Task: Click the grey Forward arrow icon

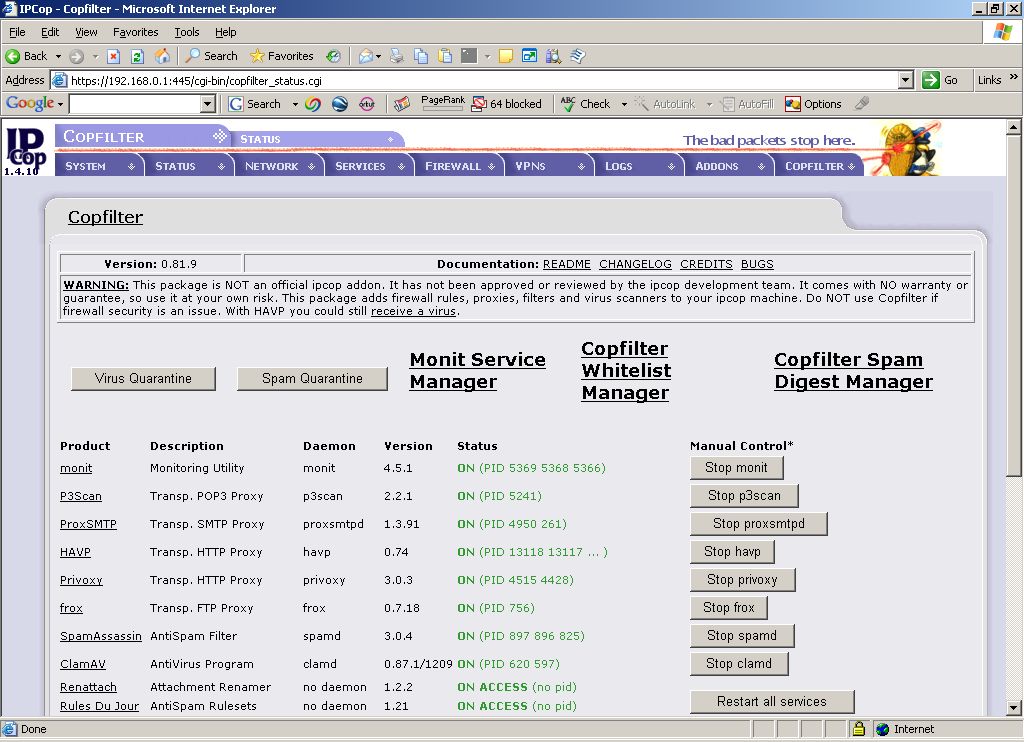Action: click(x=76, y=56)
